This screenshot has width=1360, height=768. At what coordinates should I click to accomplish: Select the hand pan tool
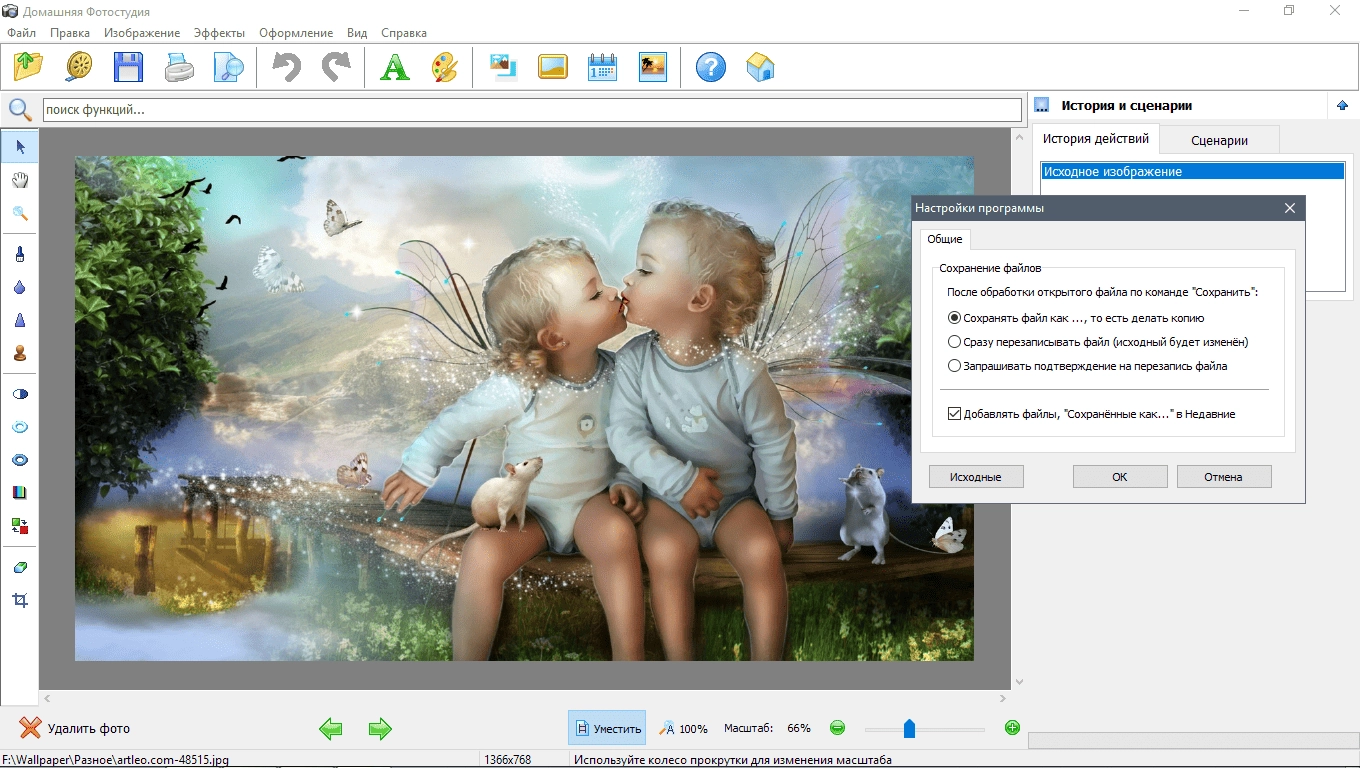tap(20, 180)
